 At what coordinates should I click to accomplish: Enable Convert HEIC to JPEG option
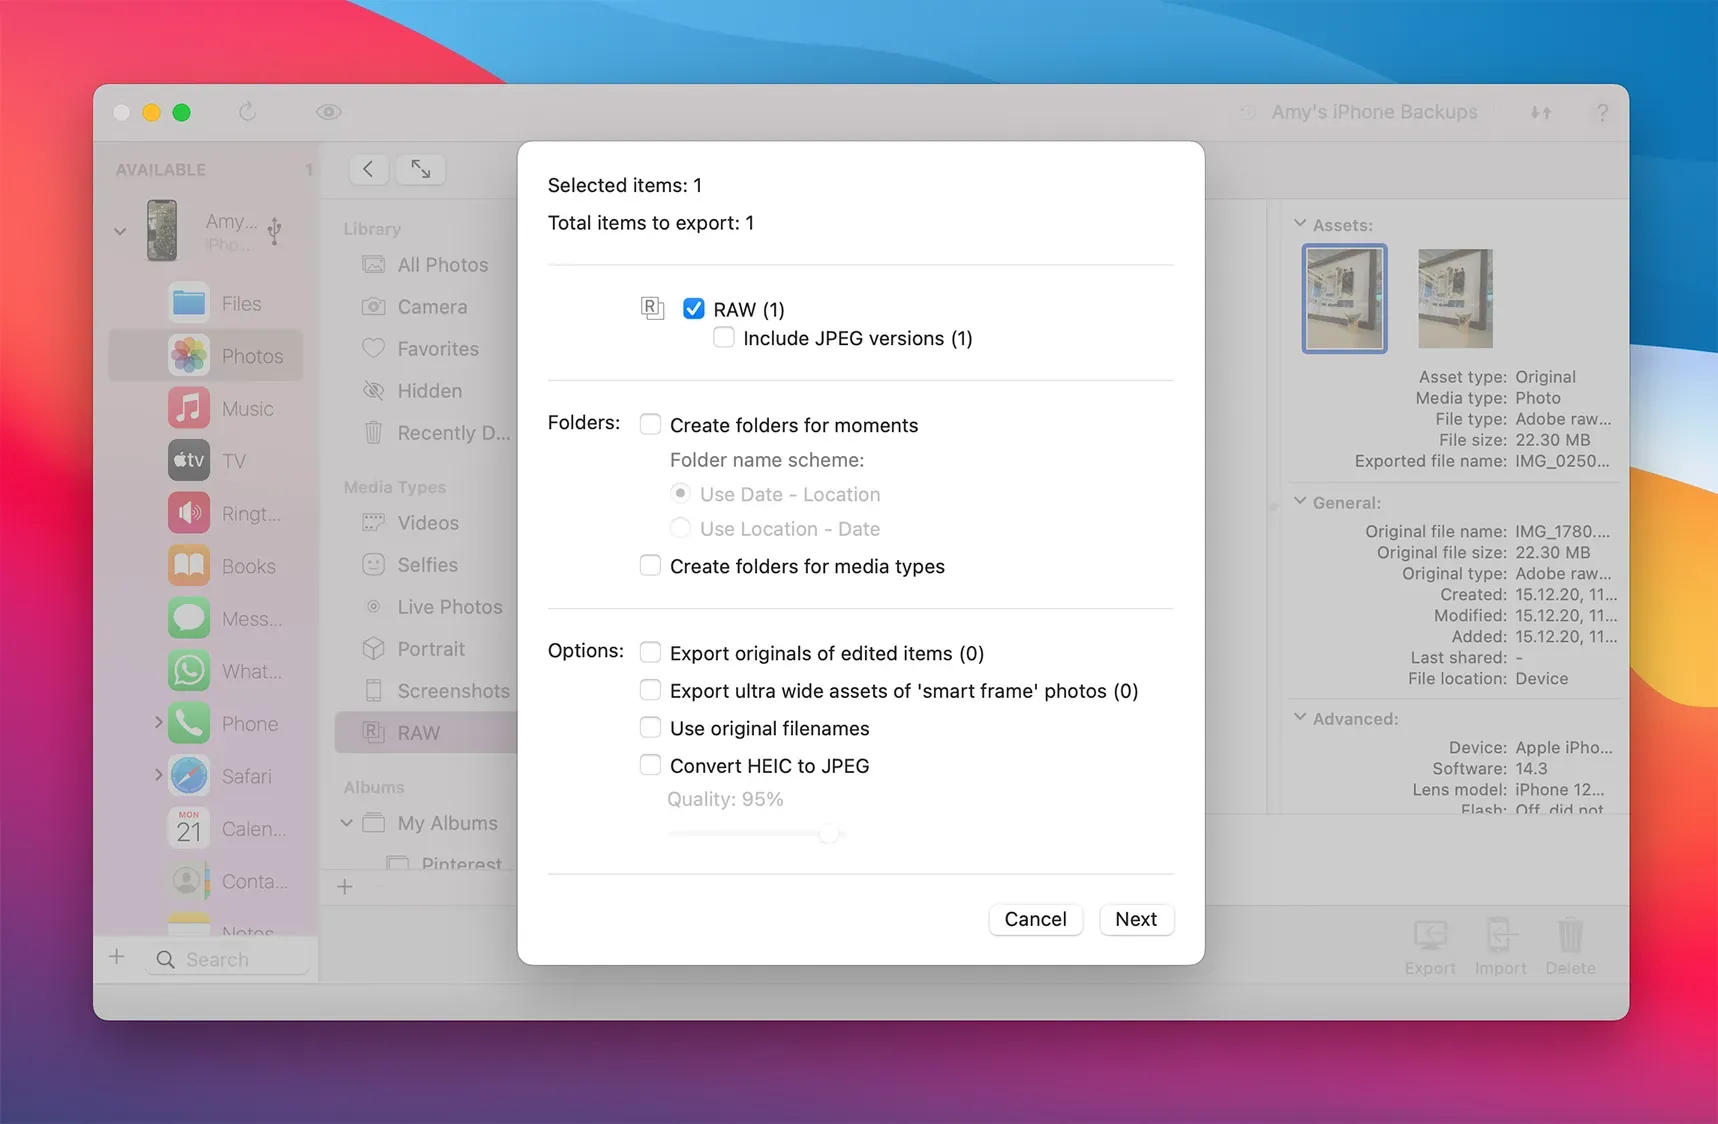[650, 766]
